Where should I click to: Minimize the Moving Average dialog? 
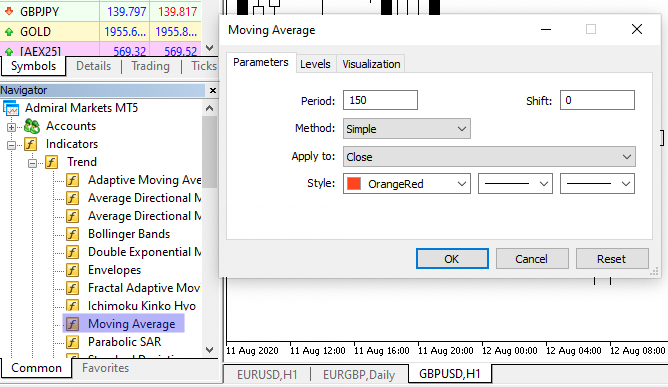(x=546, y=29)
